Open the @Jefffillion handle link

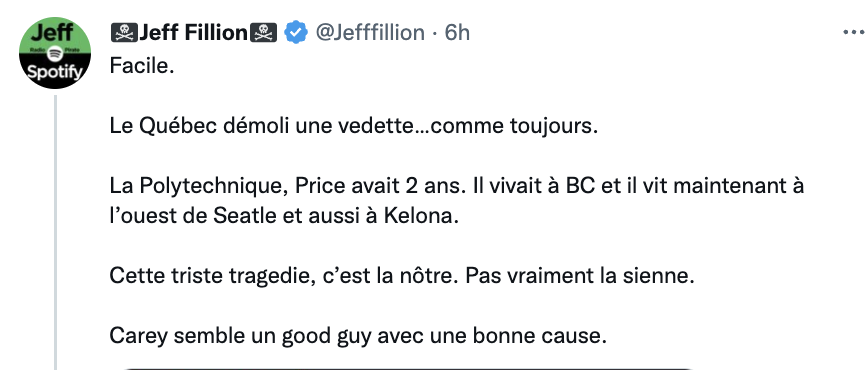click(x=370, y=33)
